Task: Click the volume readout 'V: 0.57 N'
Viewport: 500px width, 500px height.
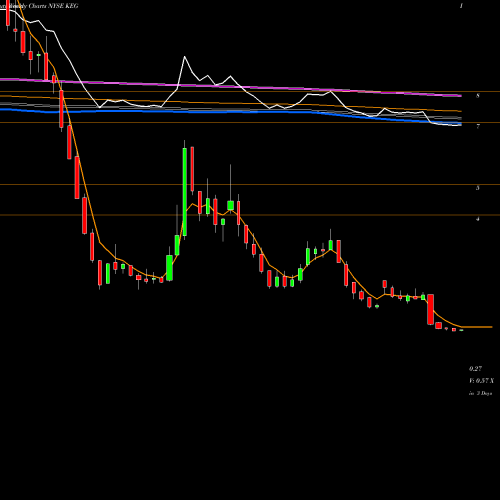Action: tap(481, 381)
